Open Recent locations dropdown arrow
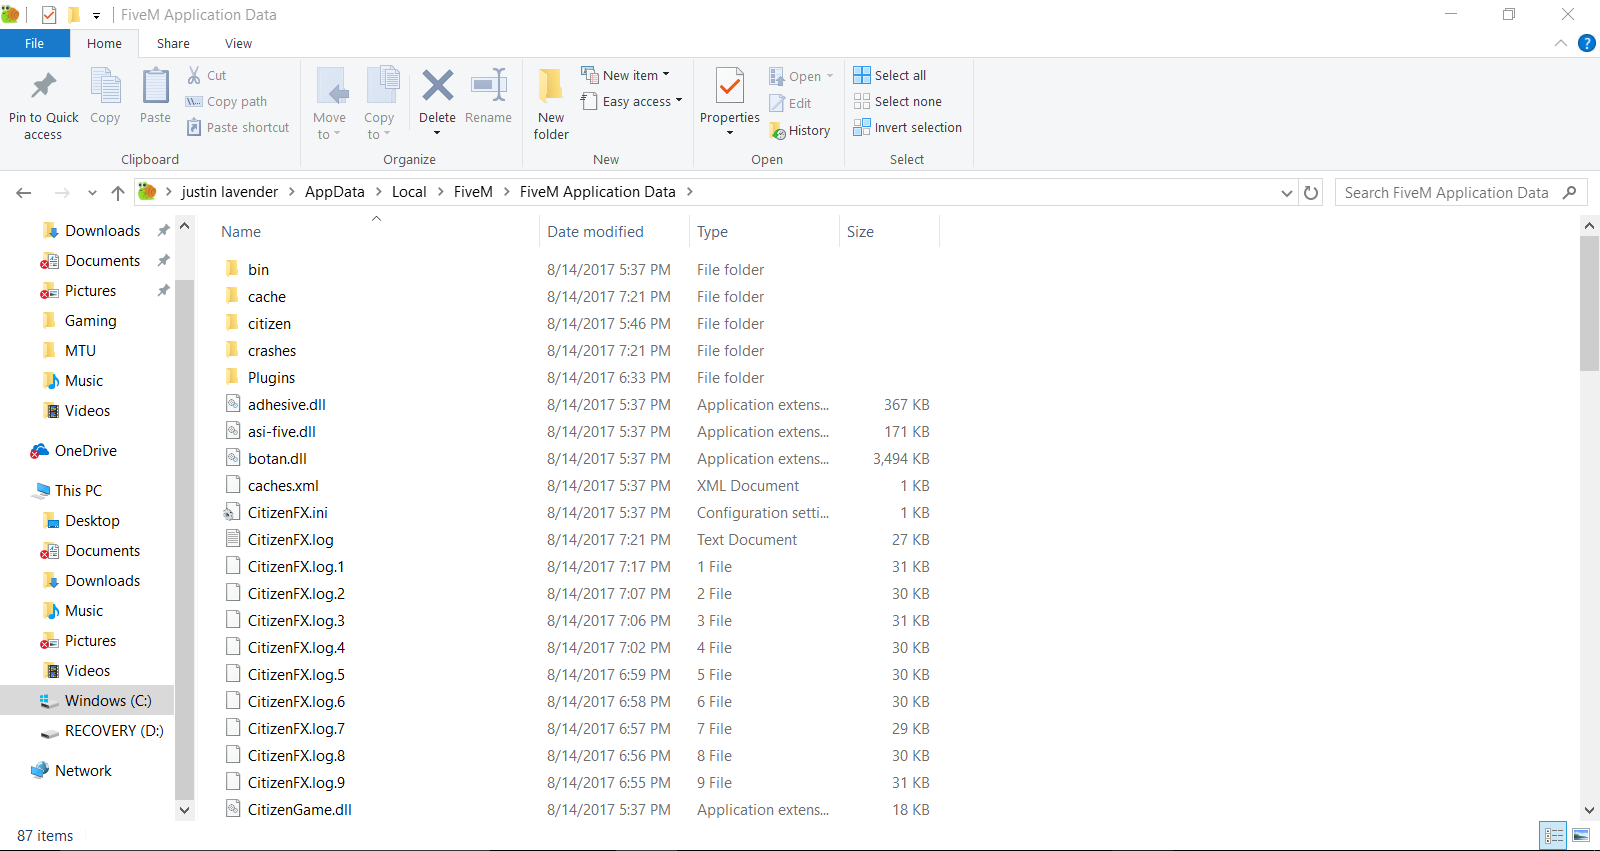 pyautogui.click(x=92, y=192)
